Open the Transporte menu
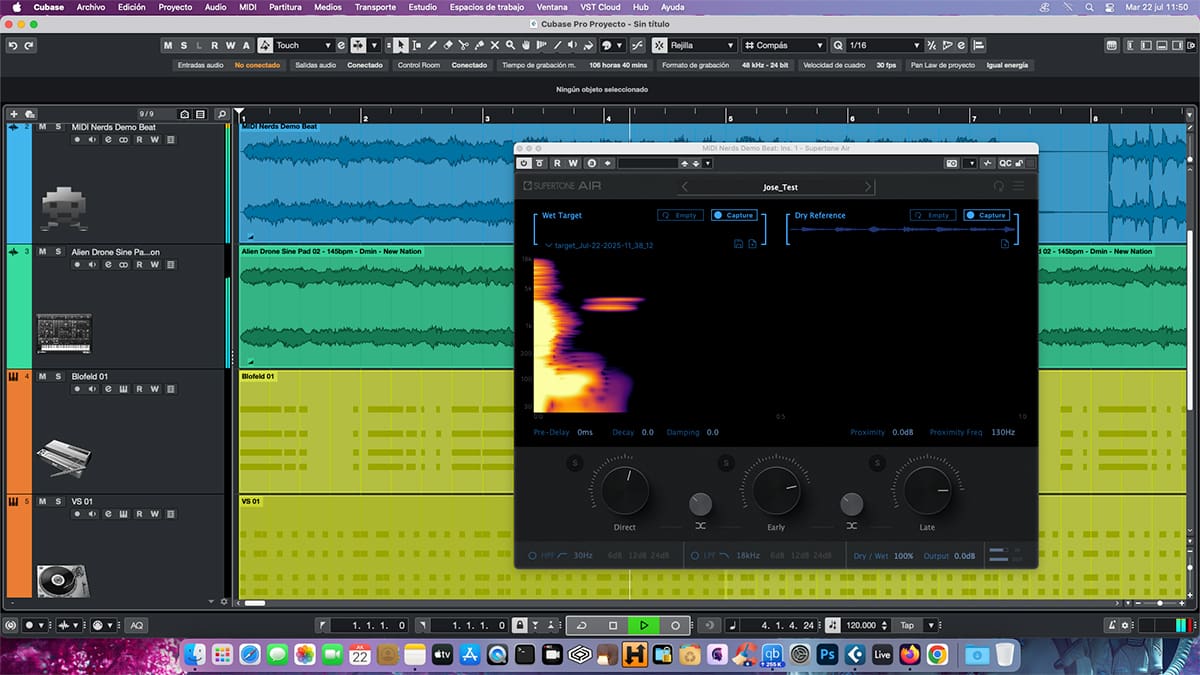Viewport: 1200px width, 675px height. [375, 7]
